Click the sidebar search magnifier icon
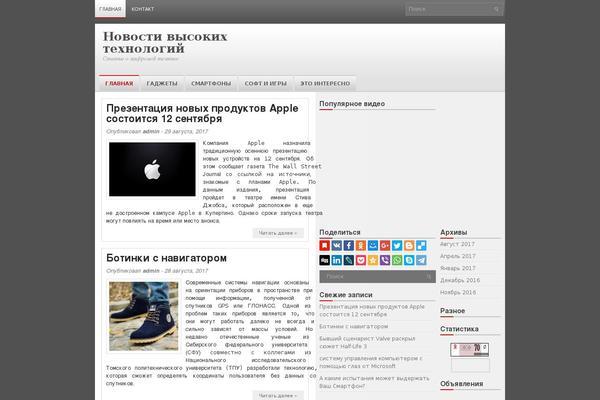Screen dimensions: 600x400 pos(428,276)
